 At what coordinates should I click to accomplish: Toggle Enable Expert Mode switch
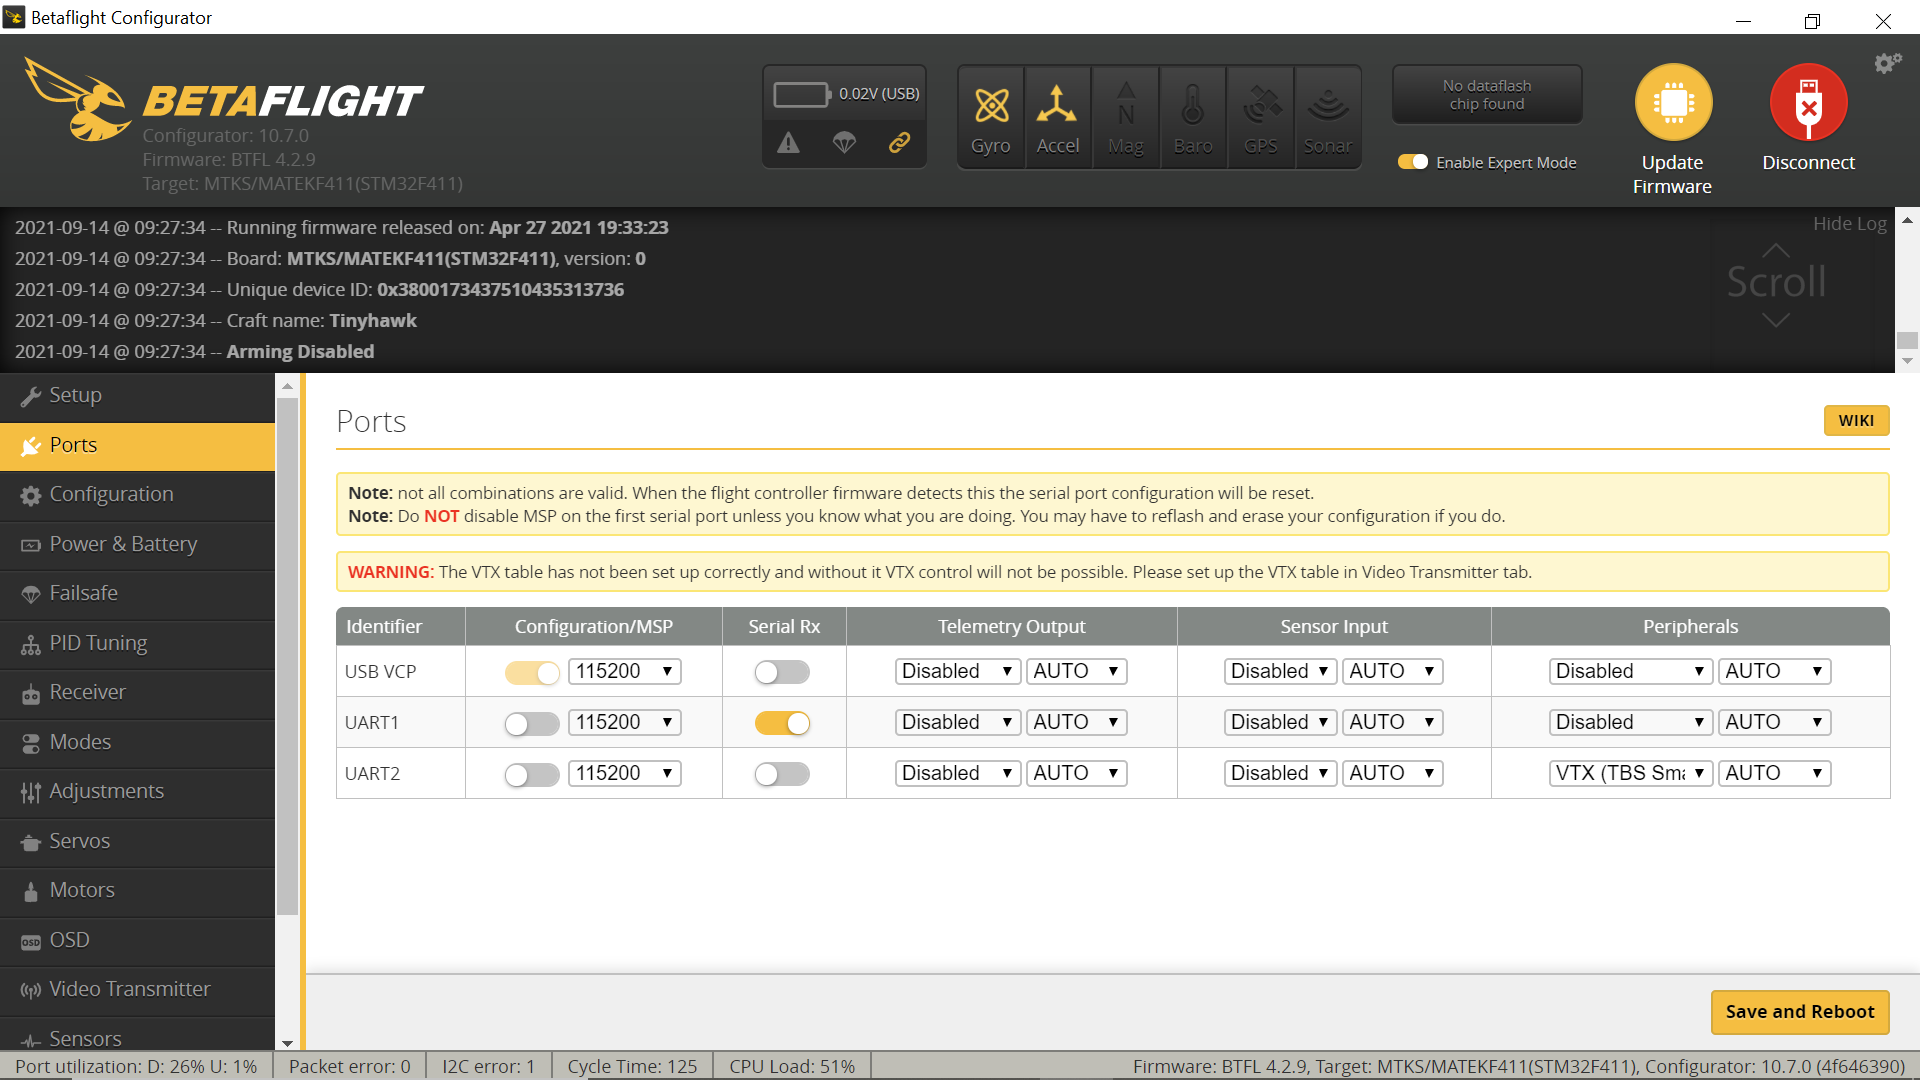pyautogui.click(x=1412, y=162)
